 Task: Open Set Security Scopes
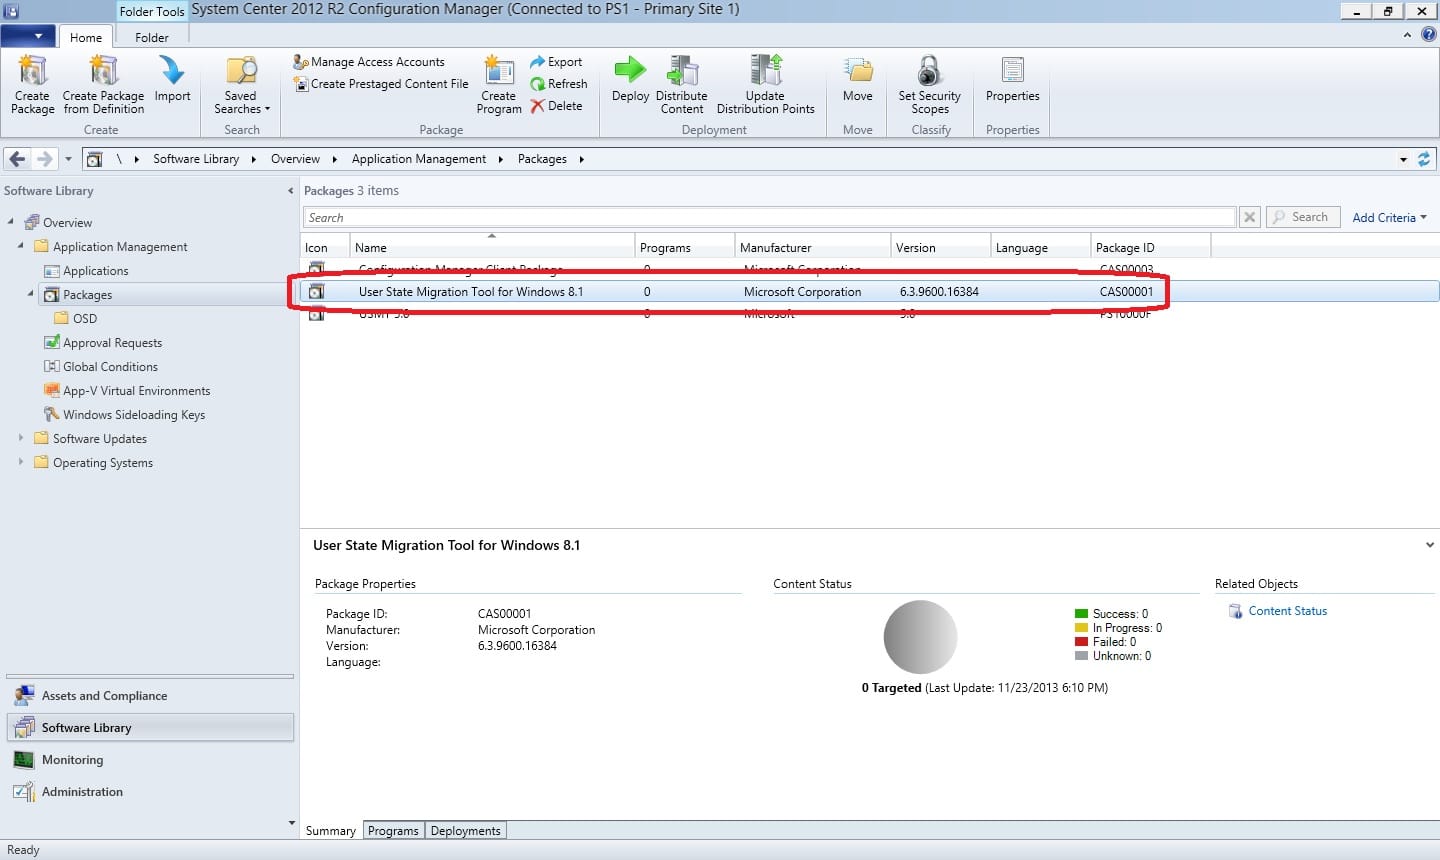pos(929,85)
